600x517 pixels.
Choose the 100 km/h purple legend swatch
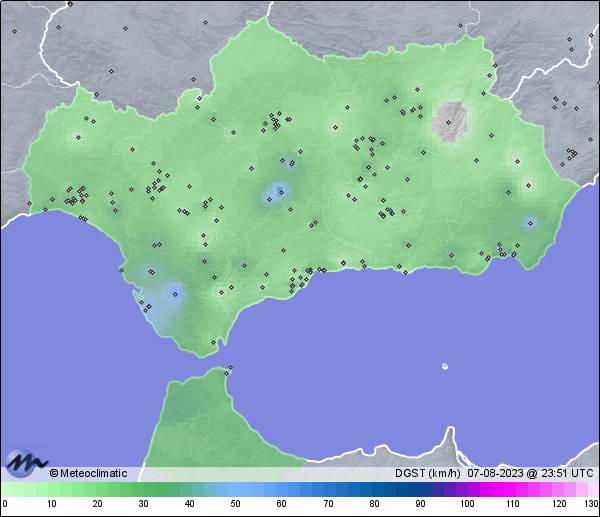tap(466, 489)
